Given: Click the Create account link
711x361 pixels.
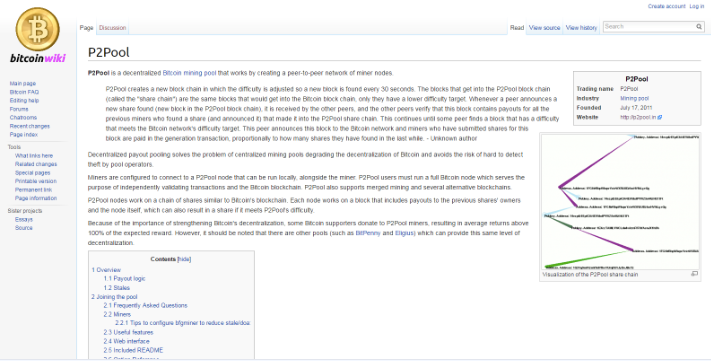Looking at the screenshot, I should (667, 6).
